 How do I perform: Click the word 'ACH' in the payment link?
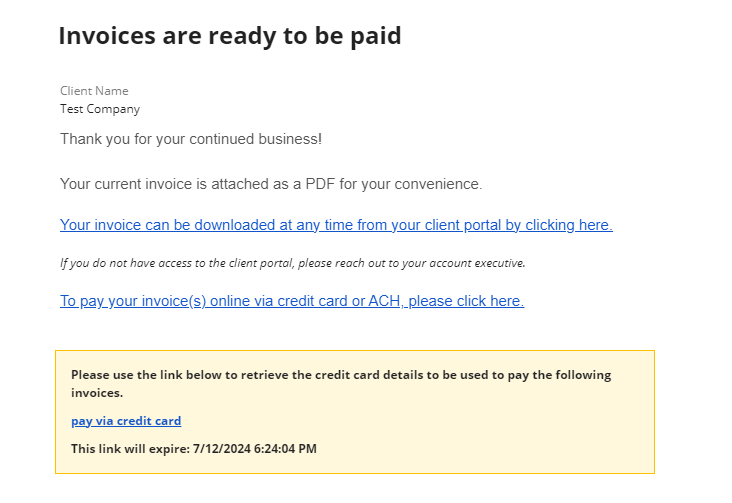pyautogui.click(x=383, y=301)
